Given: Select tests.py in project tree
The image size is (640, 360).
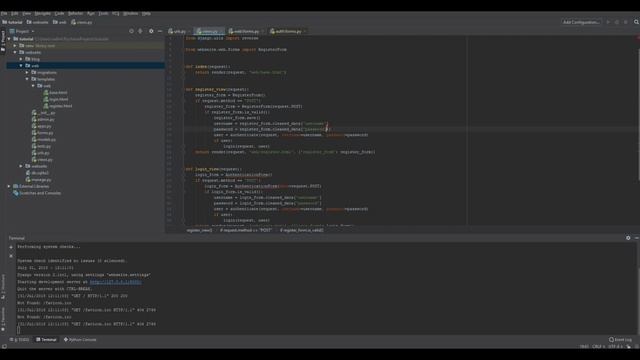Looking at the screenshot, I should pos(41,146).
